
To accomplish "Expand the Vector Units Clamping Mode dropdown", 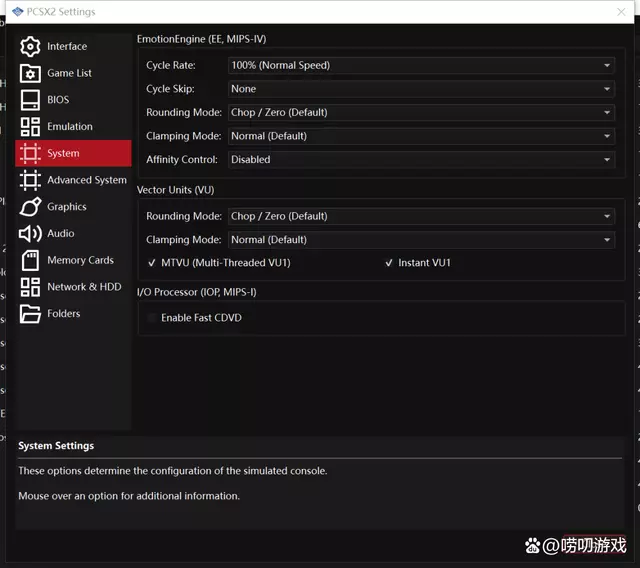I will [x=421, y=240].
